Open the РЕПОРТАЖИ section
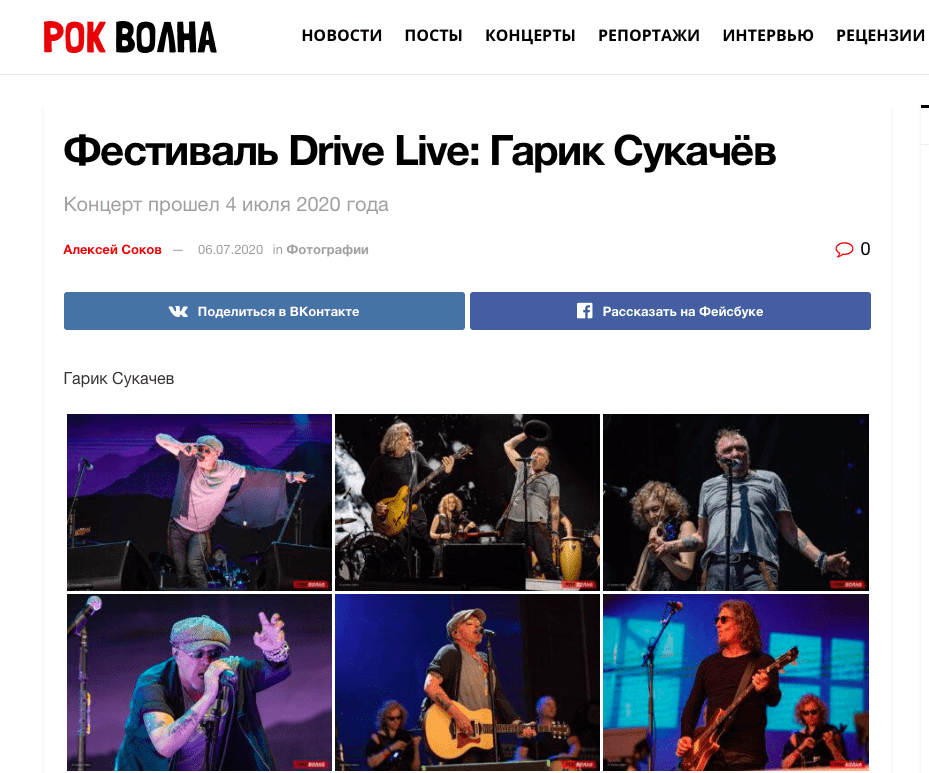 coord(649,36)
